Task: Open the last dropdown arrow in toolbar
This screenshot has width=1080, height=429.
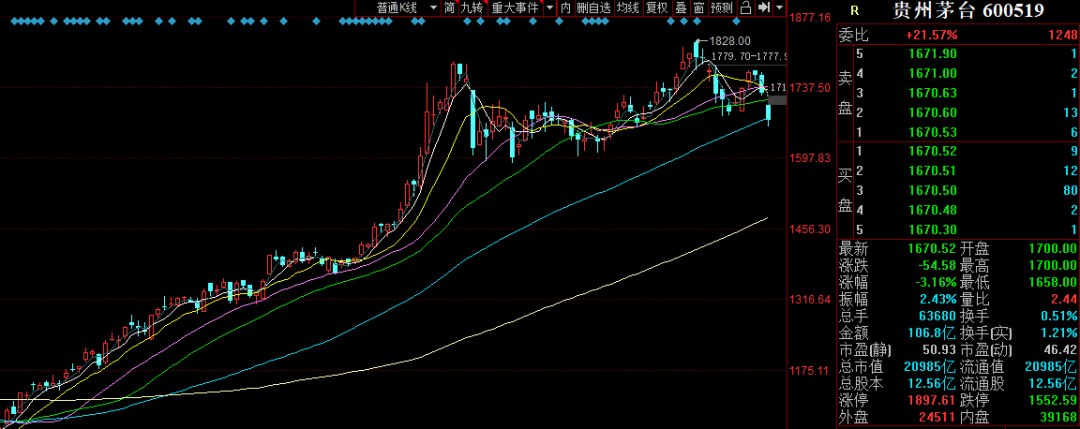Action: click(x=780, y=8)
